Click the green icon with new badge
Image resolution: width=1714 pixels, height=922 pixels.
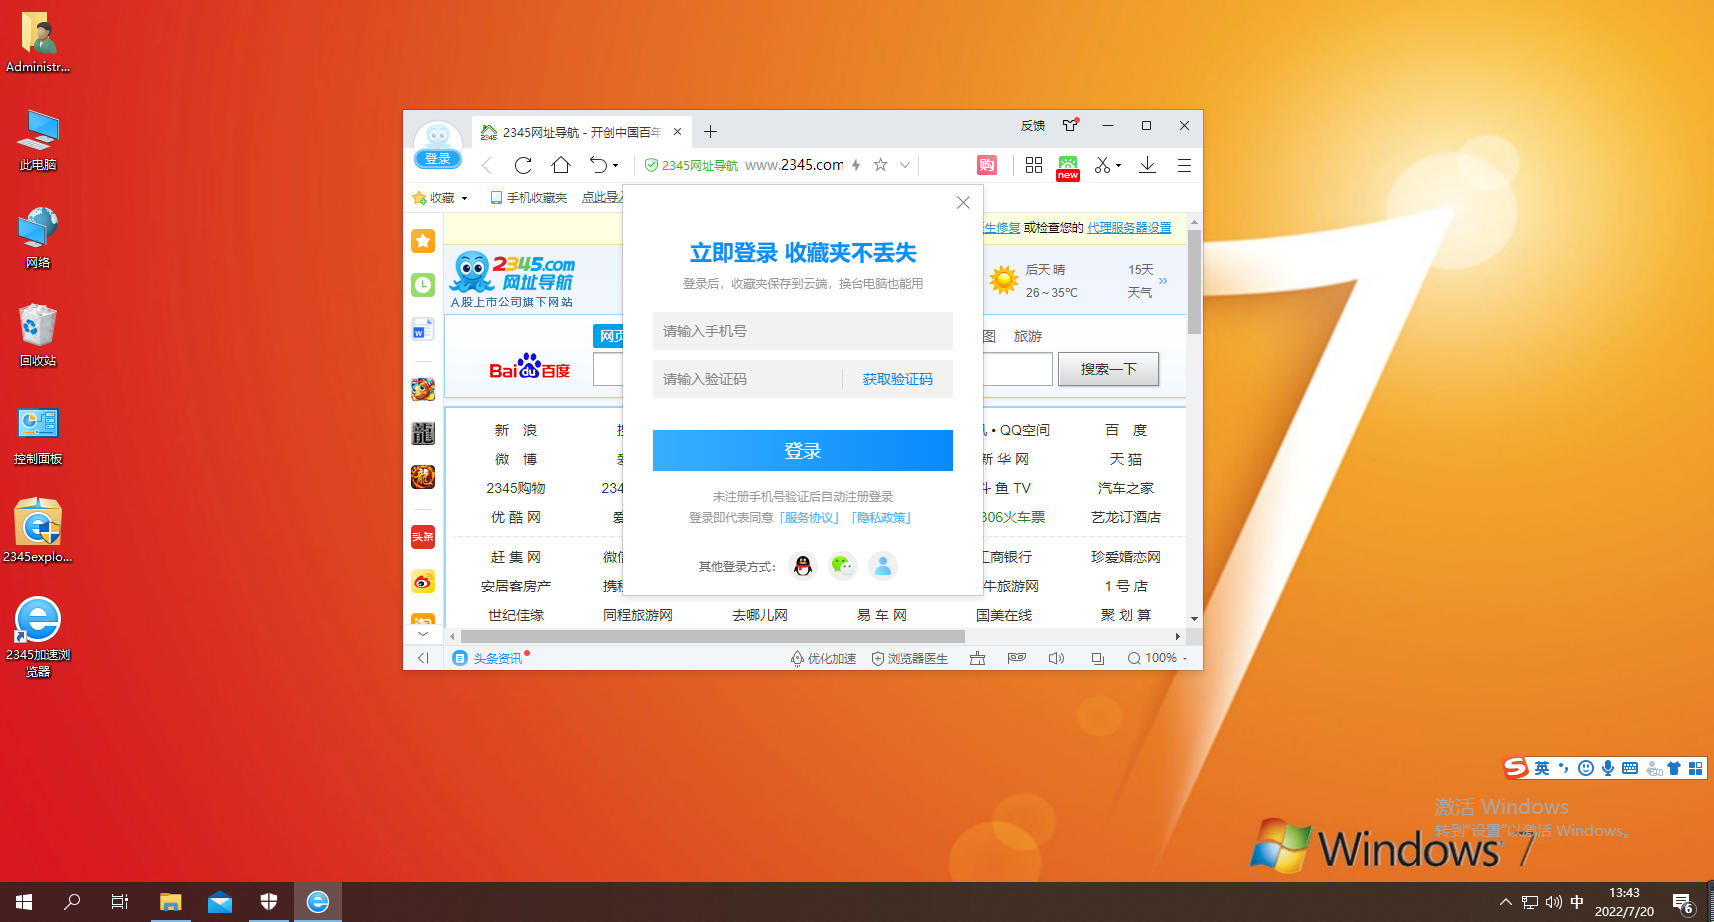pos(1068,167)
